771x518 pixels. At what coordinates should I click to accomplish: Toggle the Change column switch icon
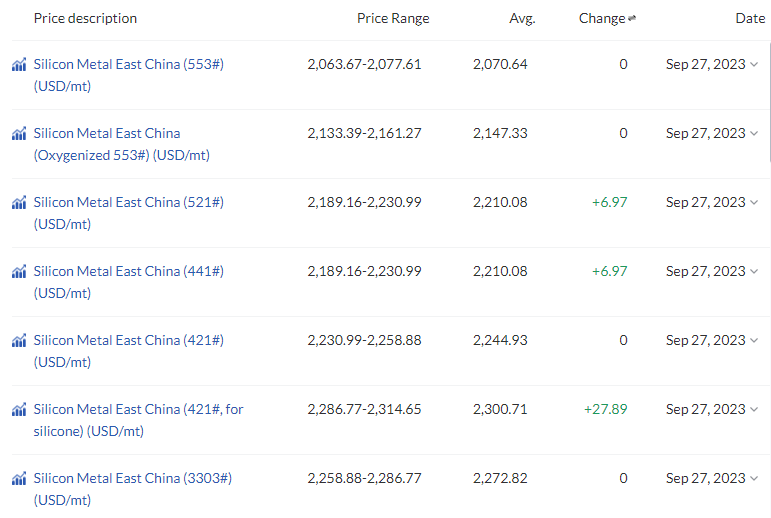point(632,18)
